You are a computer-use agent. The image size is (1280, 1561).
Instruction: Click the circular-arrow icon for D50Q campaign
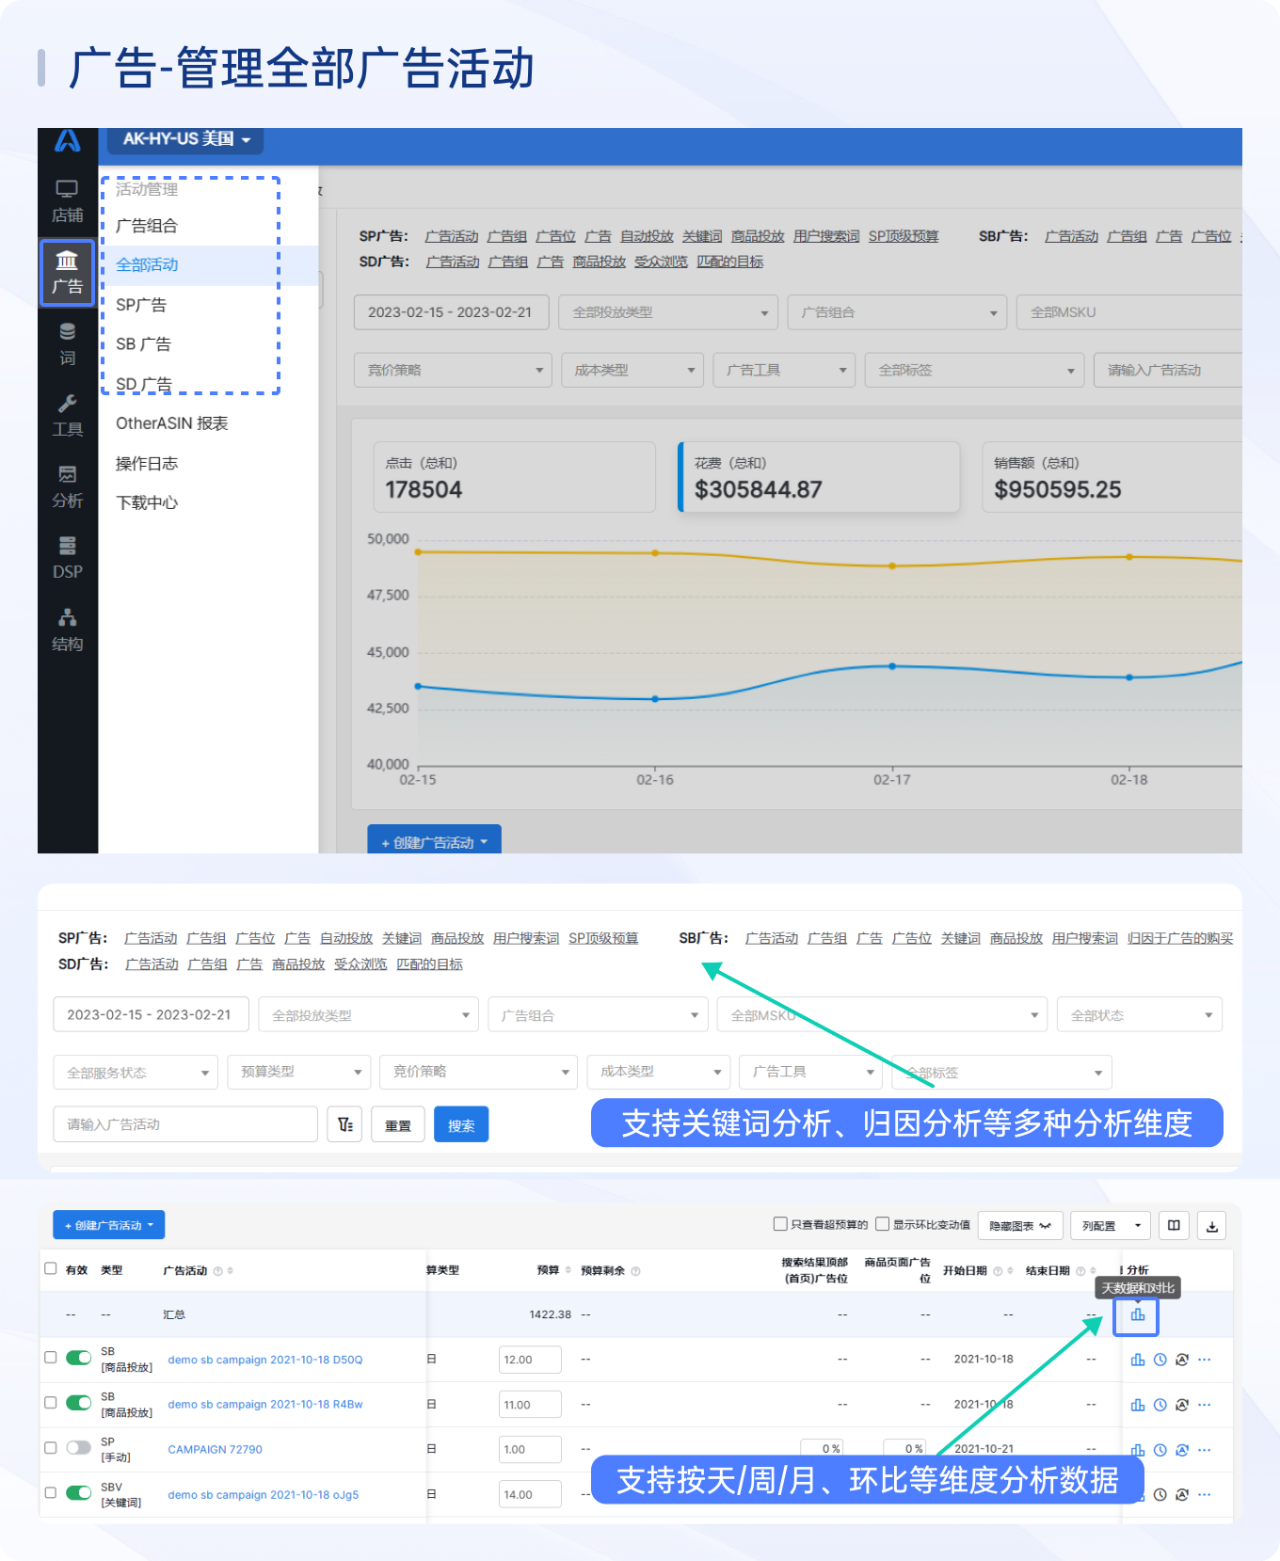tap(1182, 1360)
